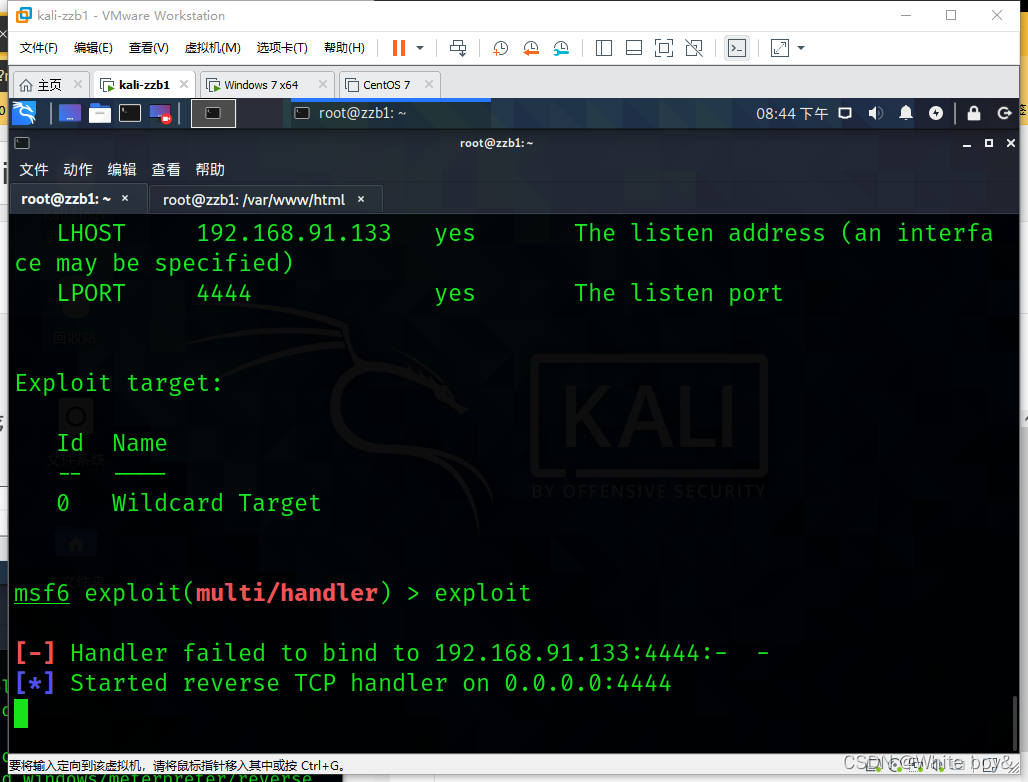The image size is (1028, 782).
Task: Launch terminal emulator from Kali panel
Action: pos(130,113)
